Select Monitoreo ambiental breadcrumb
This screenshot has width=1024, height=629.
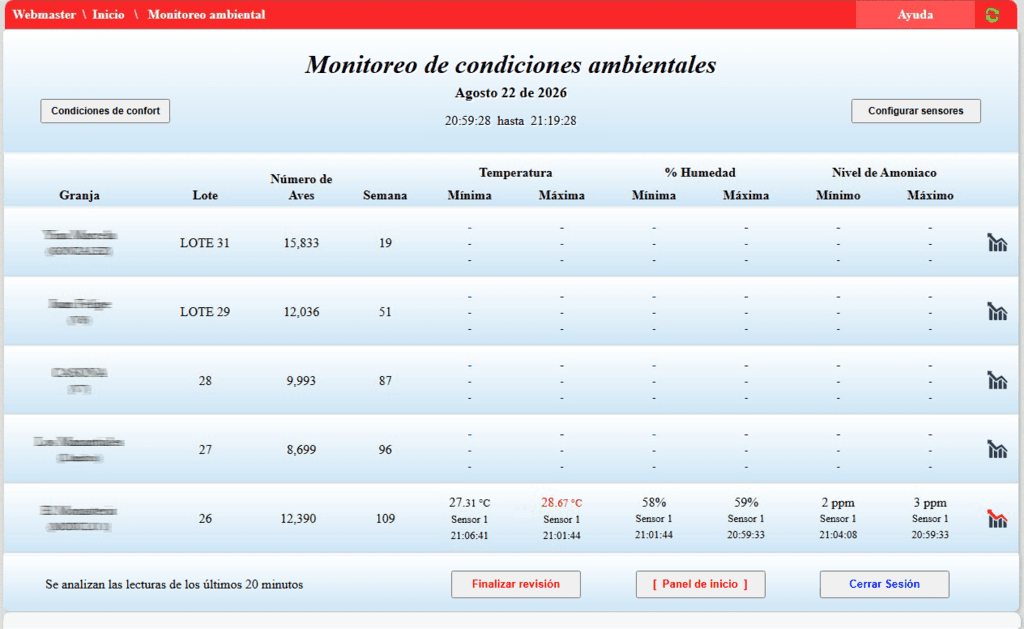(206, 15)
